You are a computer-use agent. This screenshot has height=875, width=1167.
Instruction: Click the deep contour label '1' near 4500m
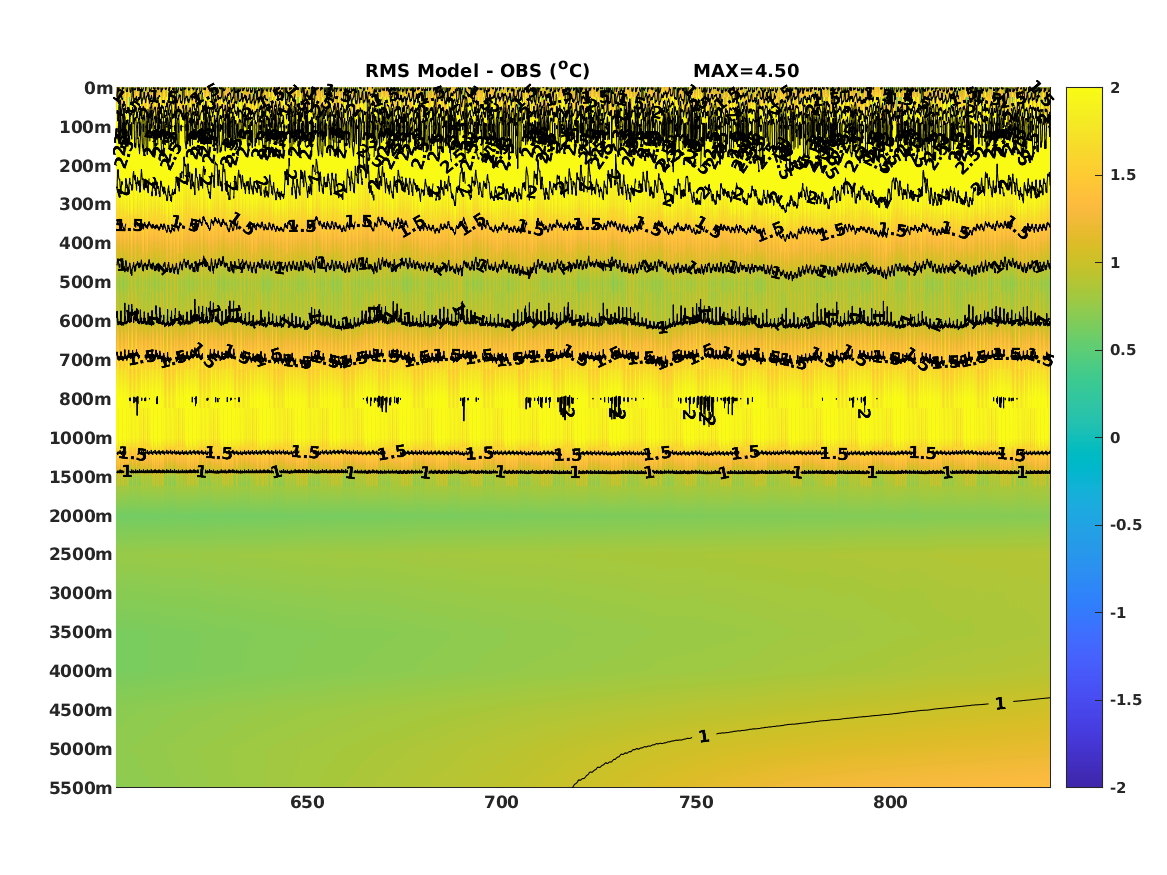click(1000, 703)
